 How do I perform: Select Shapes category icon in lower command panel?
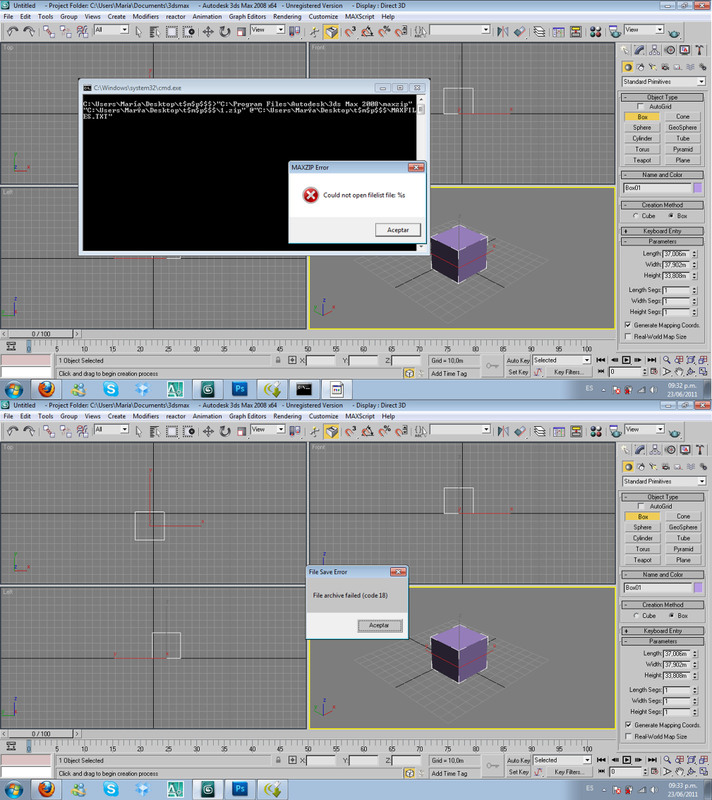click(x=641, y=467)
